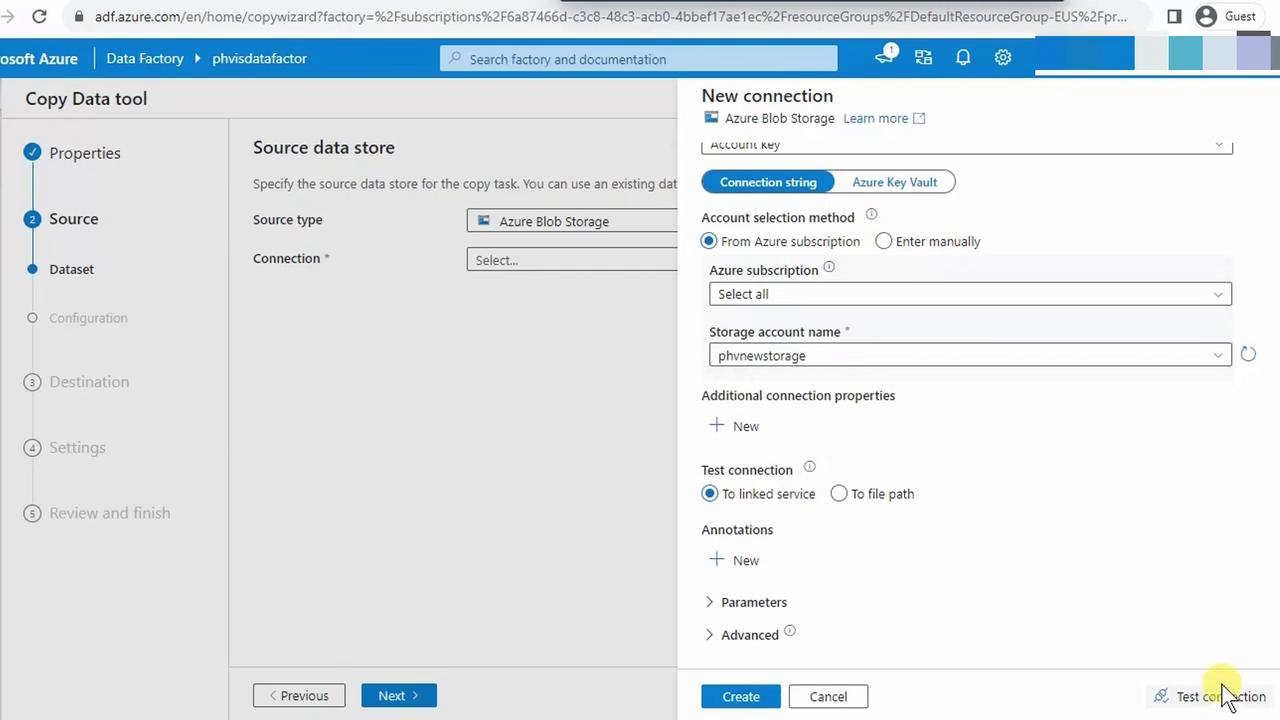Open the Source type dropdown
This screenshot has height=720, width=1280.
[x=572, y=221]
